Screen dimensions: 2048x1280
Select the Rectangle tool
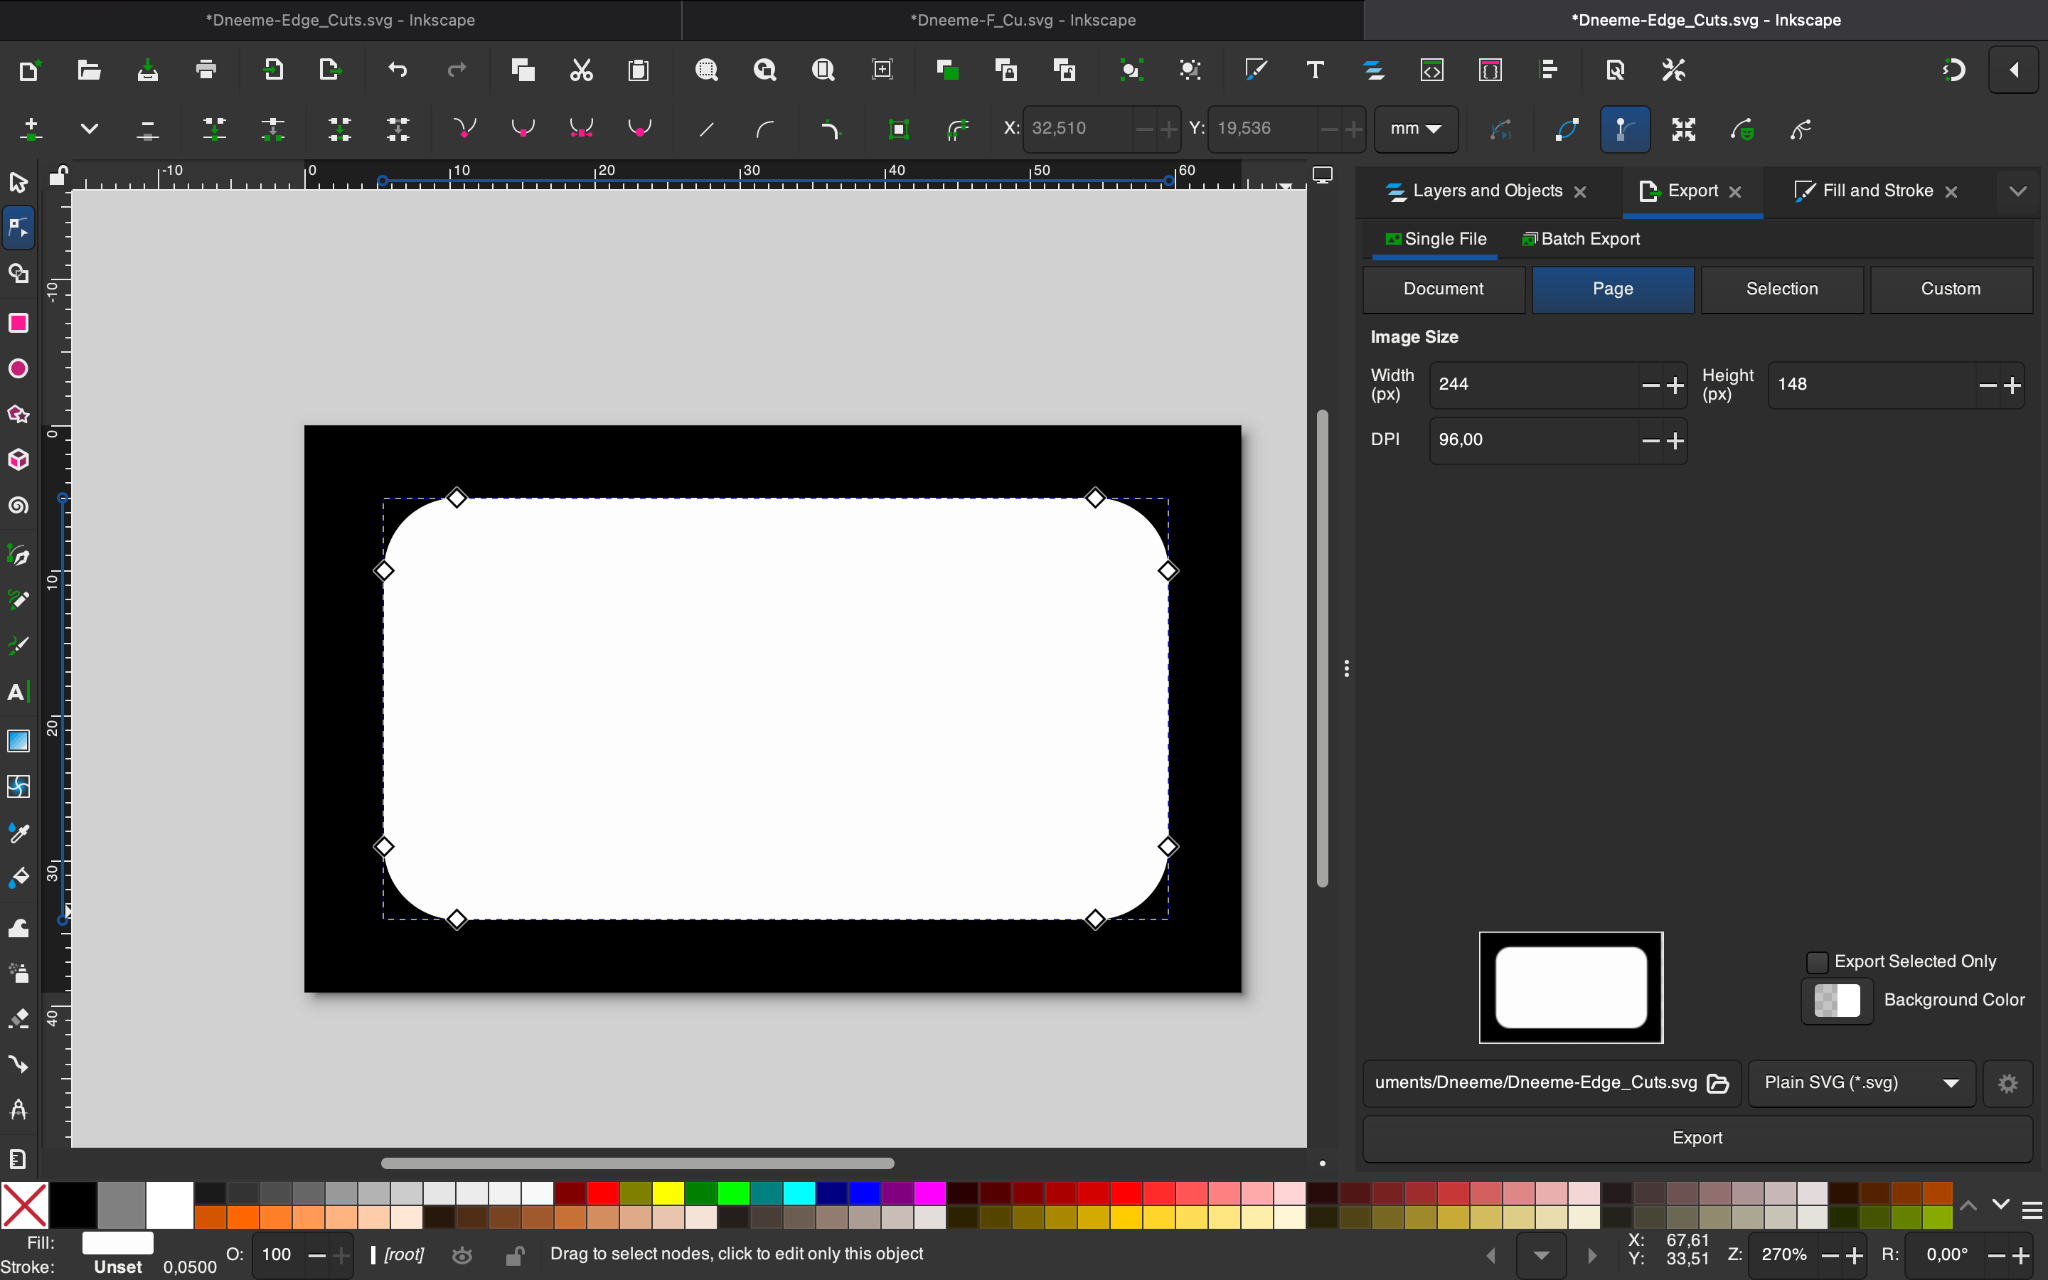[18, 322]
